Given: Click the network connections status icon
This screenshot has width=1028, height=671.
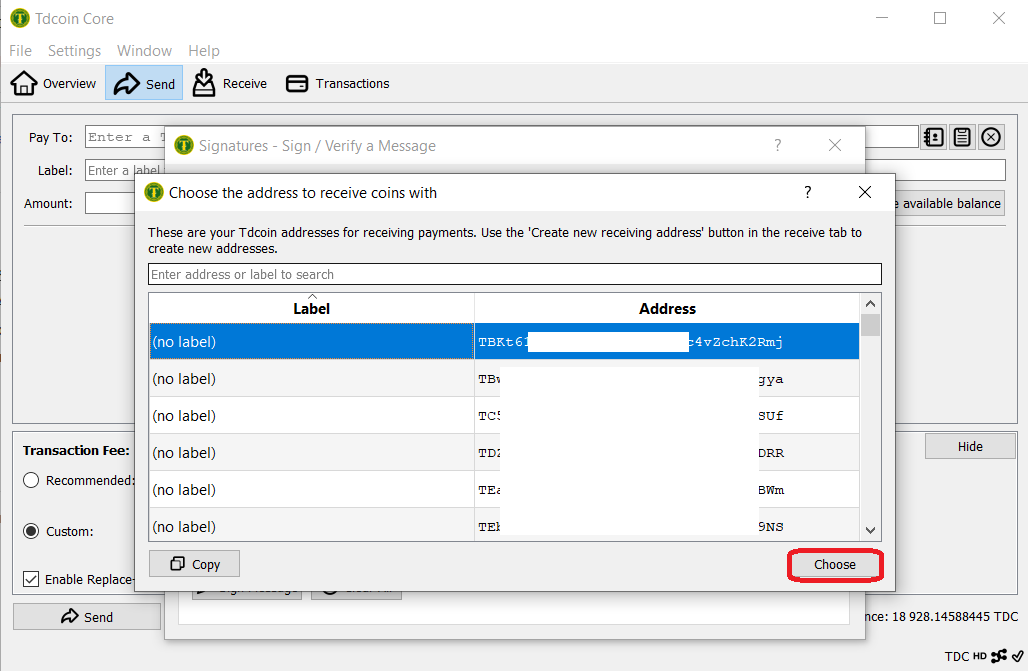Looking at the screenshot, I should (999, 656).
